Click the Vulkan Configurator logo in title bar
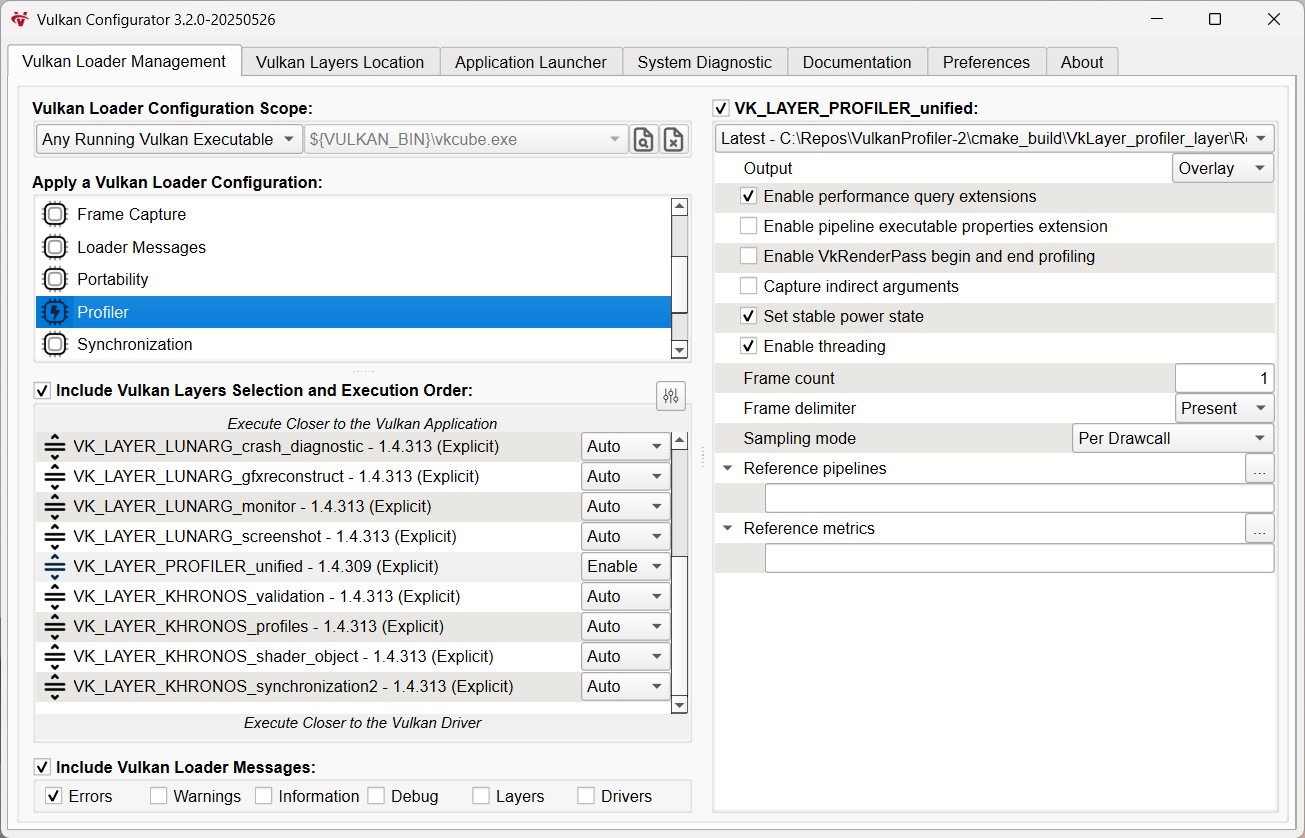Image resolution: width=1305 pixels, height=838 pixels. 19,18
